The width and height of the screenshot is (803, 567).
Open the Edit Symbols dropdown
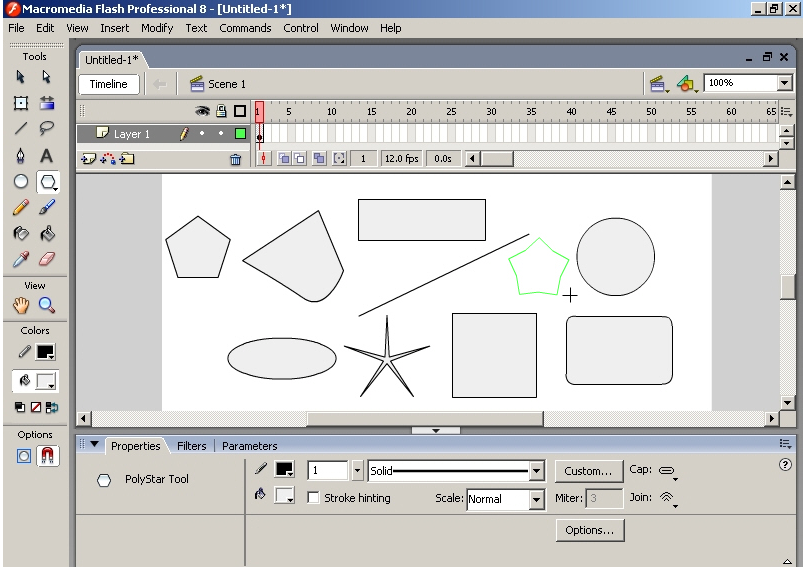click(687, 84)
